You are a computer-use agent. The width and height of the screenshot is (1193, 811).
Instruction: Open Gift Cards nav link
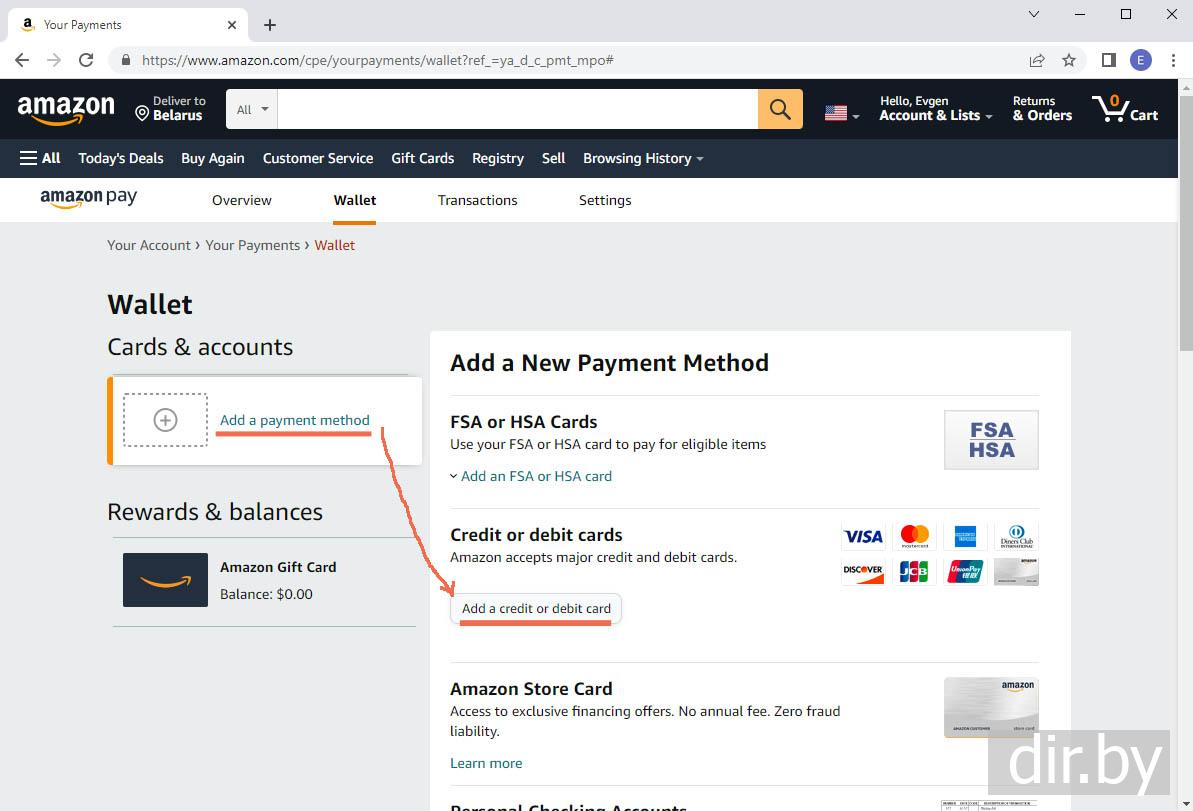coord(422,158)
